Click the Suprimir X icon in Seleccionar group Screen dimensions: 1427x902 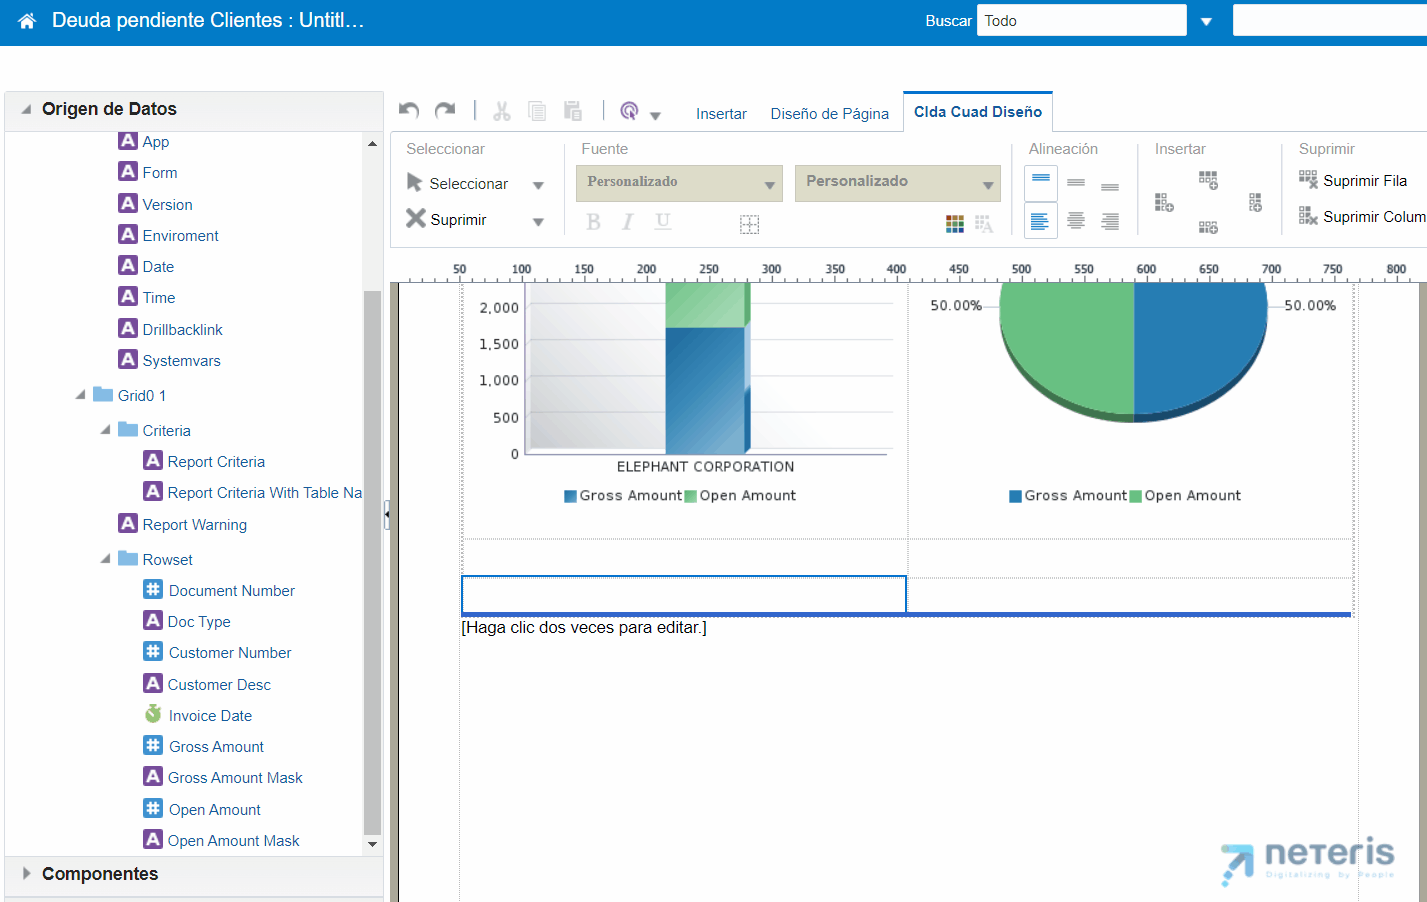click(416, 218)
